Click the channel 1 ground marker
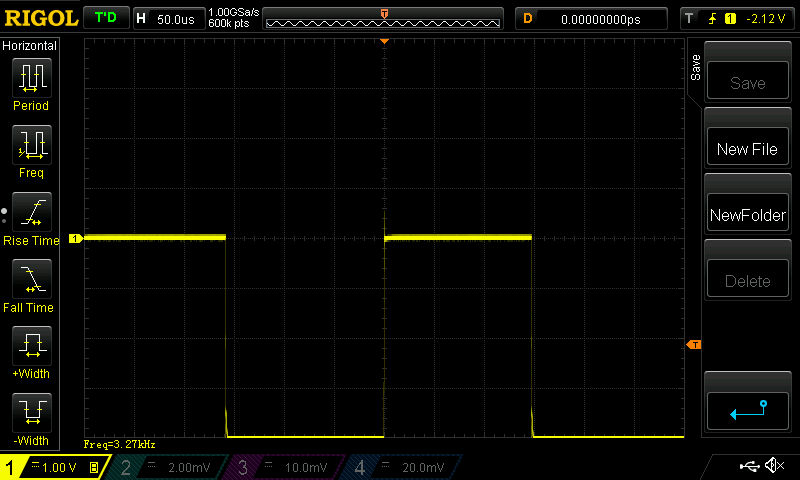Viewport: 800px width, 480px height. tap(76, 238)
